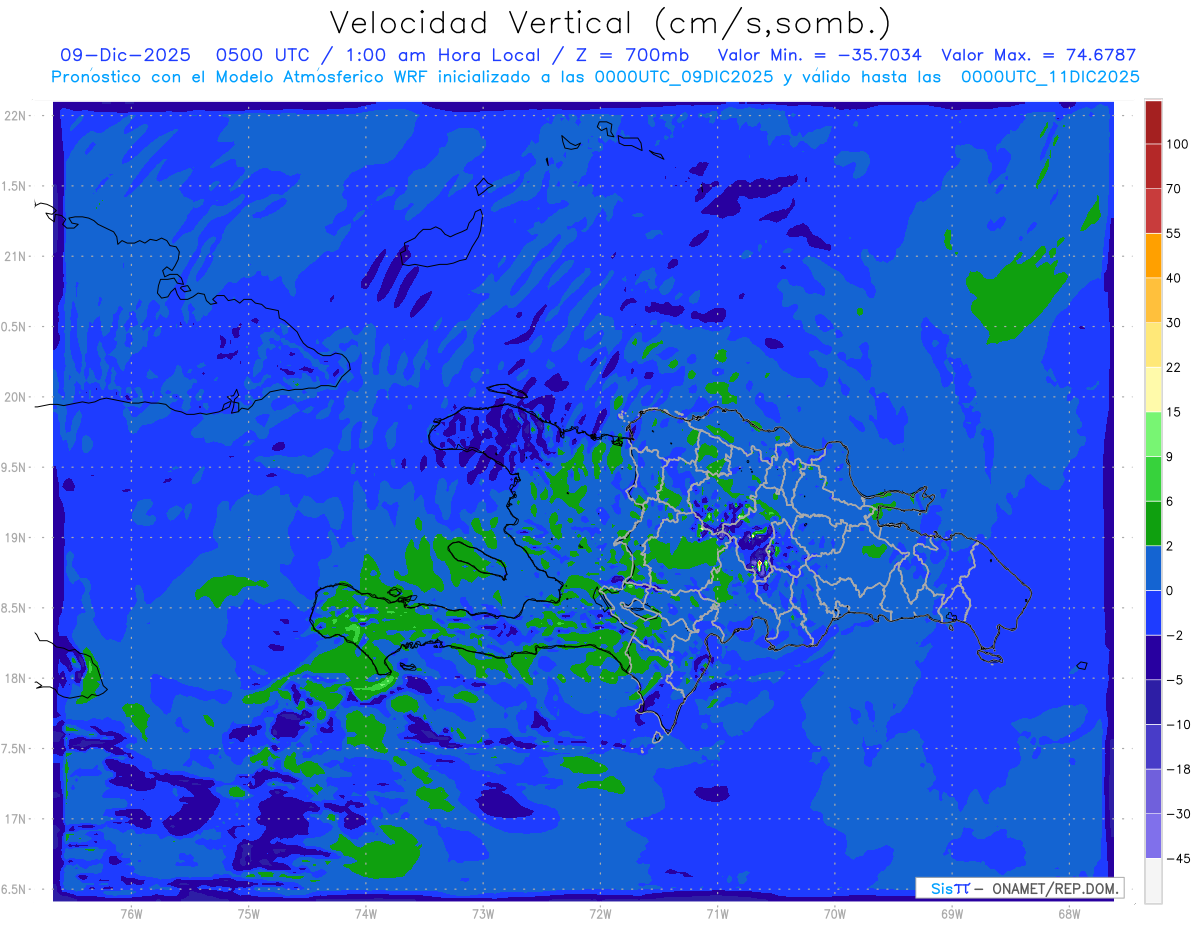Click the dark red swatch above 100
This screenshot has height=927, width=1200.
coord(1153,122)
